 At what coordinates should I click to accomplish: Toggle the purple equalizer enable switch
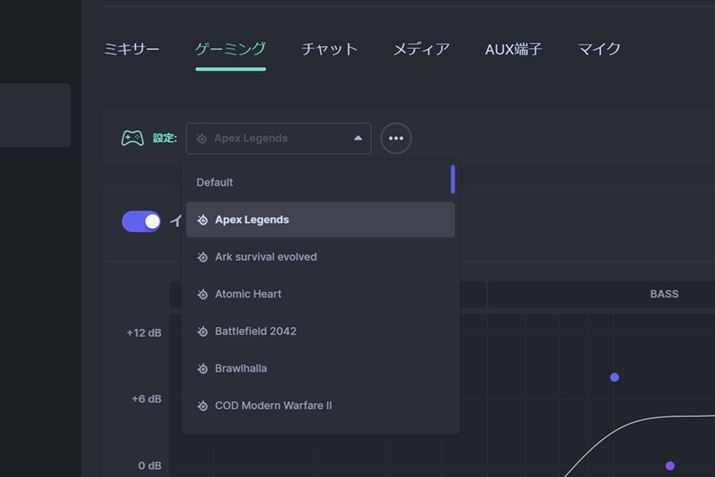point(141,221)
